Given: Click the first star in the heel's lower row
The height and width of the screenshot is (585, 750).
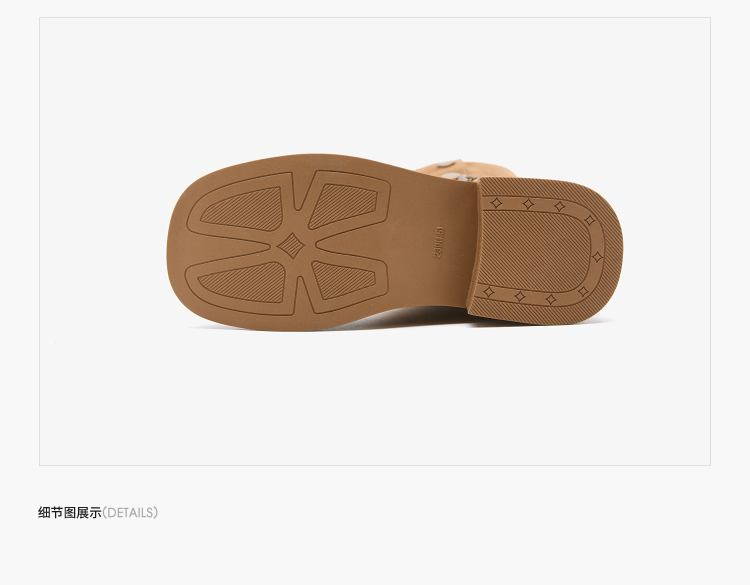Looking at the screenshot, I should [x=488, y=291].
